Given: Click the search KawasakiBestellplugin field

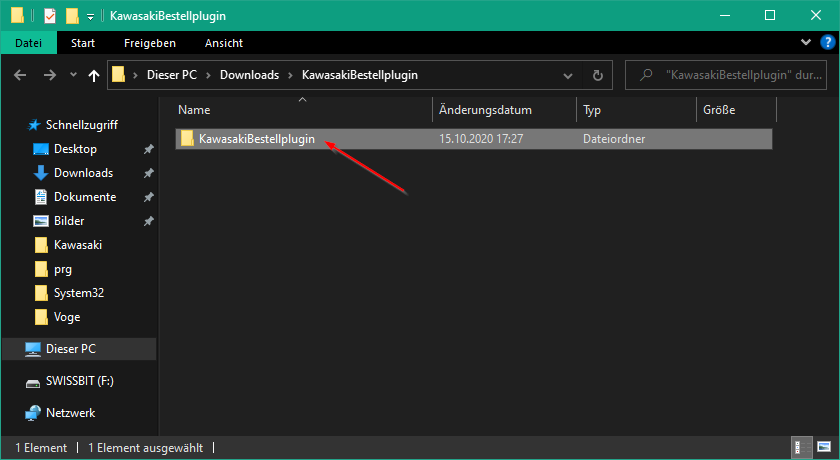Looking at the screenshot, I should (726, 76).
